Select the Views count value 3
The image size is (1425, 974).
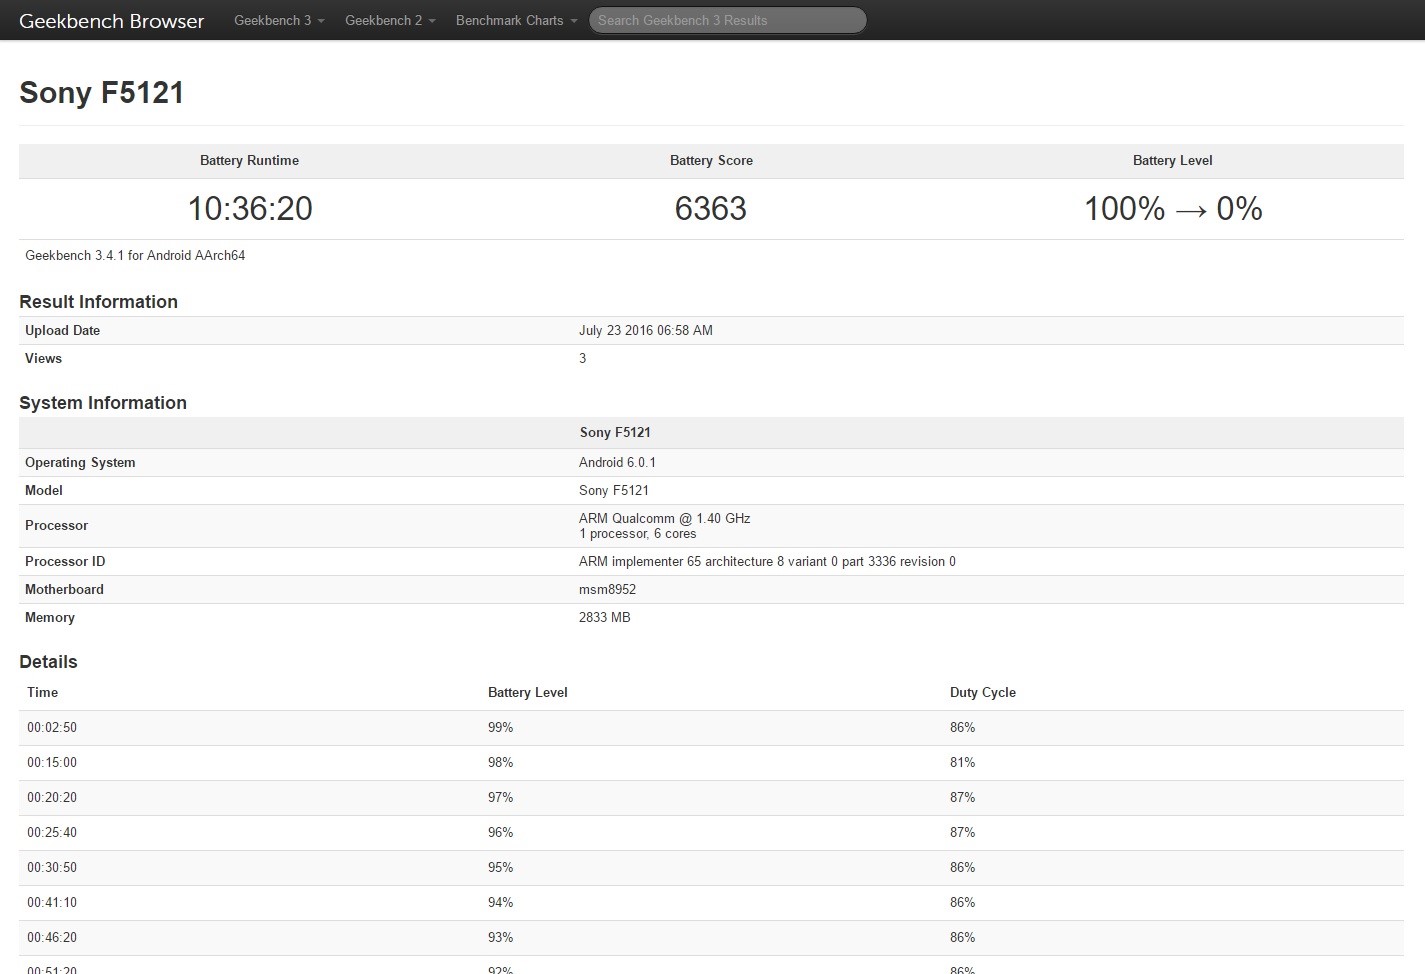pyautogui.click(x=583, y=358)
